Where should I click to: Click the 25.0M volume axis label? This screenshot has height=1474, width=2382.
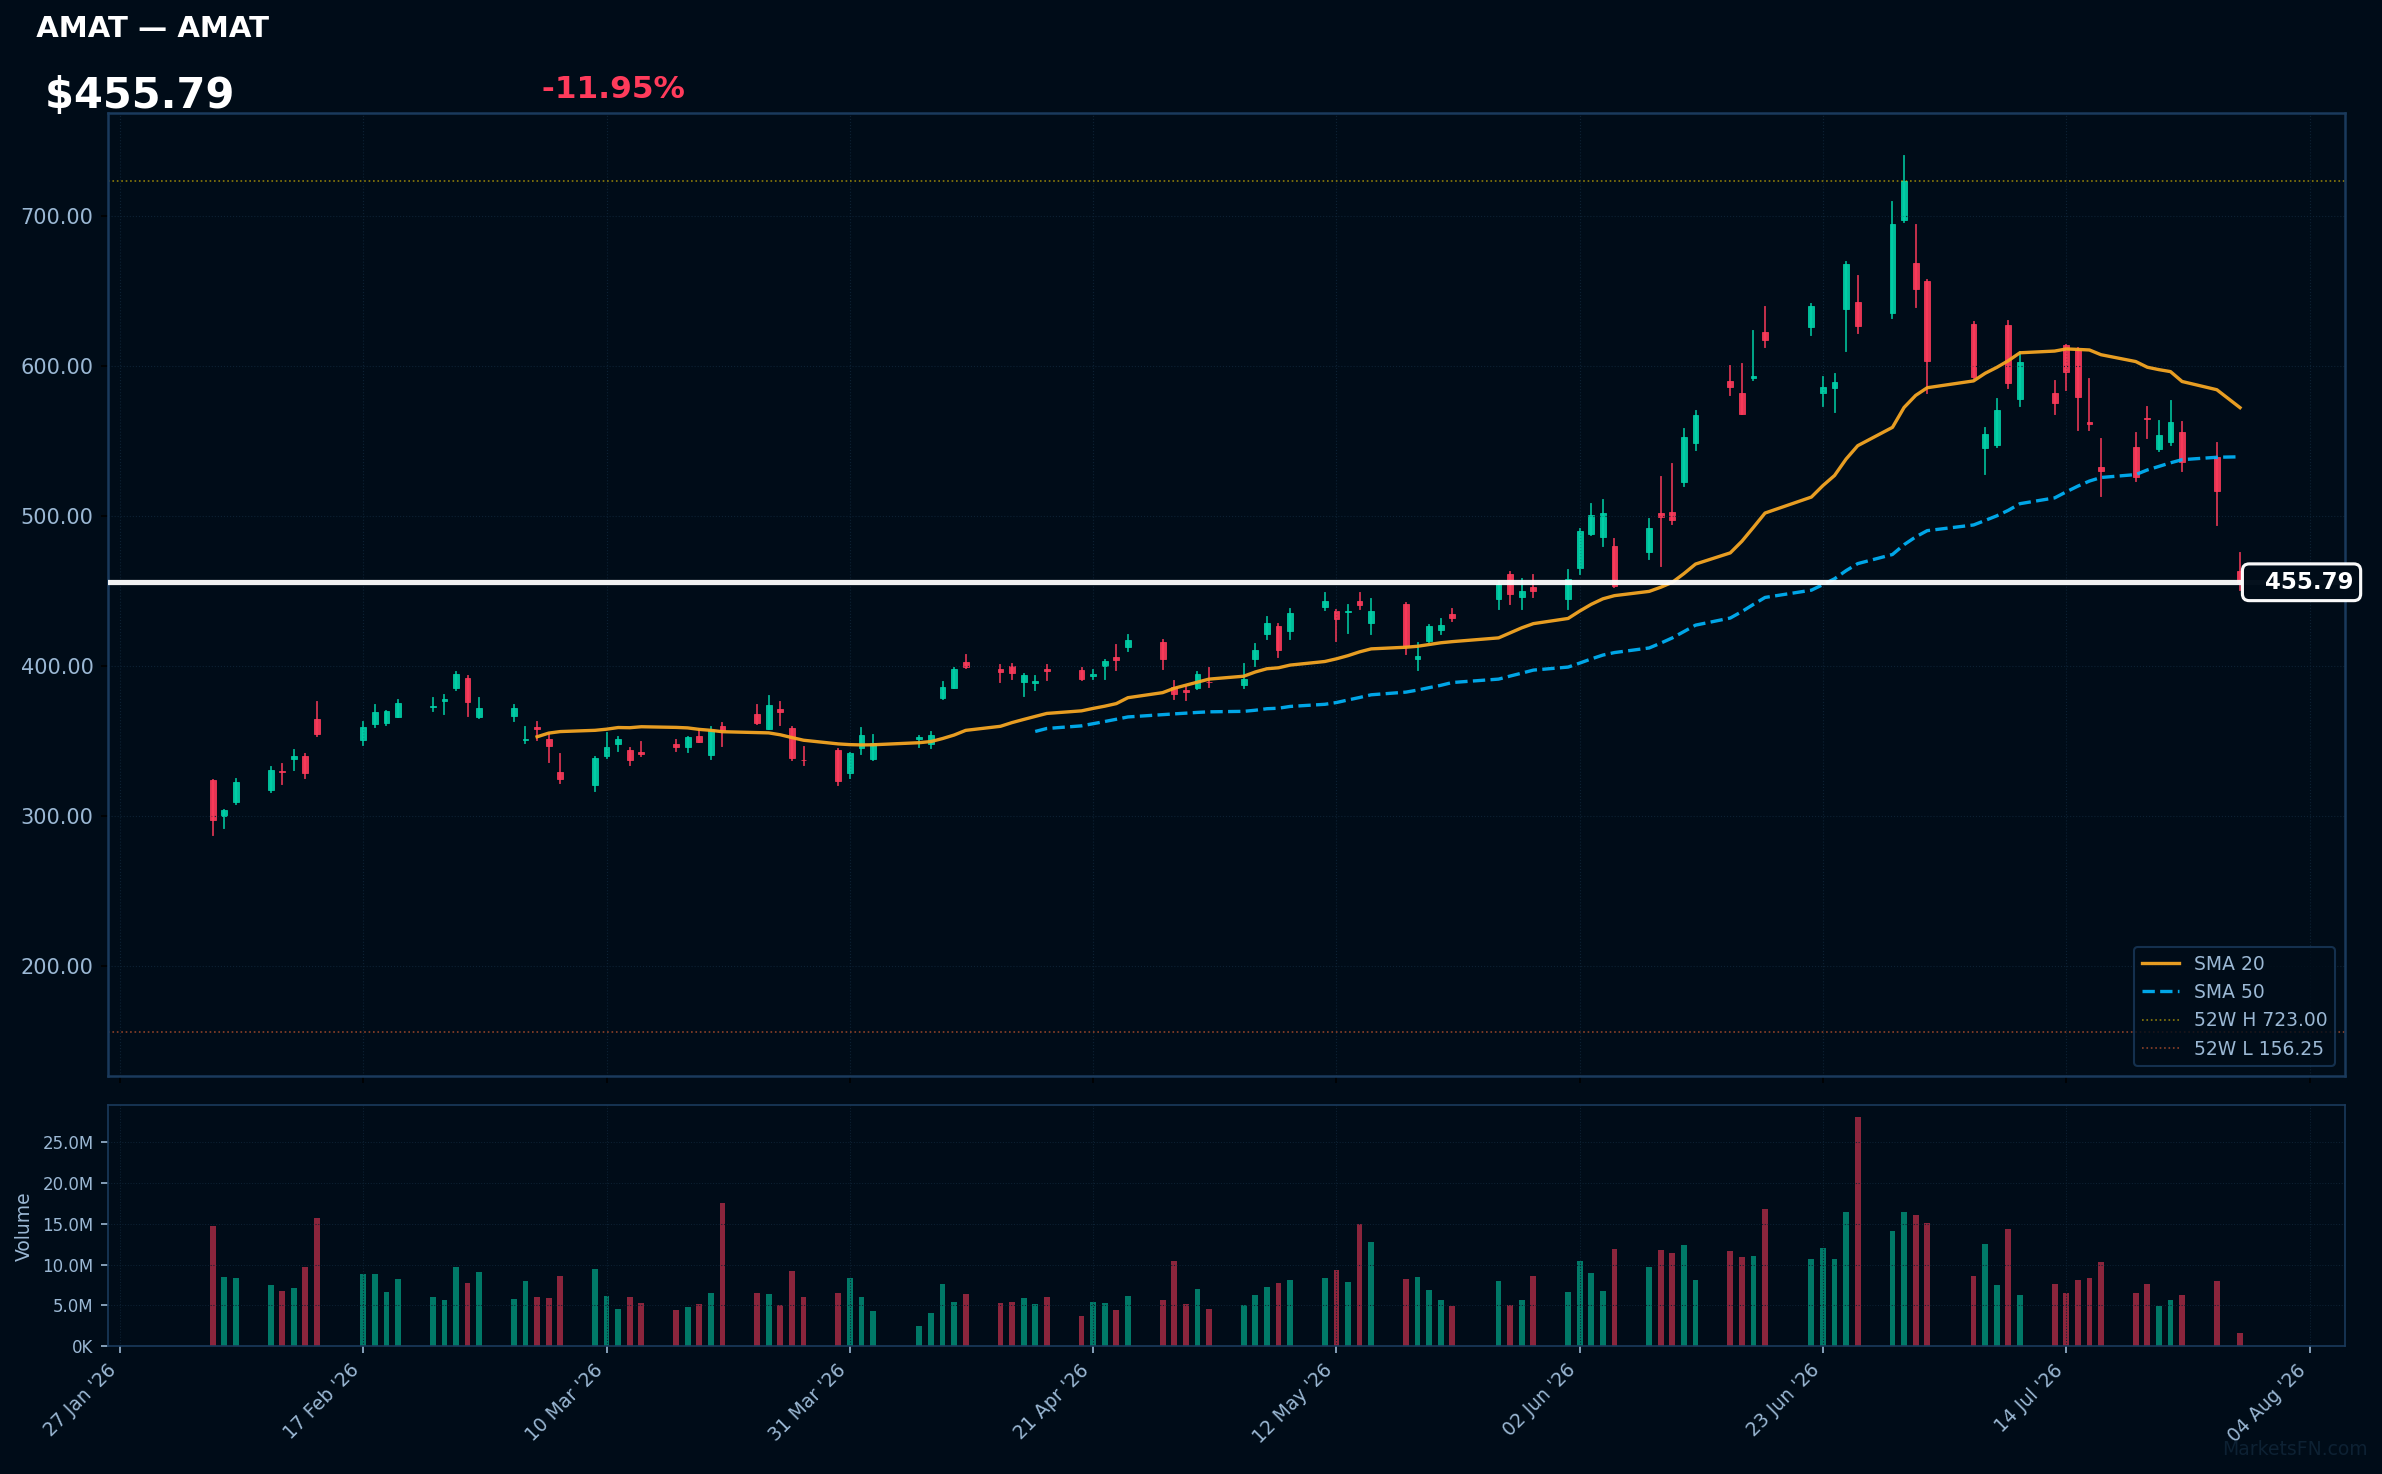[x=68, y=1143]
